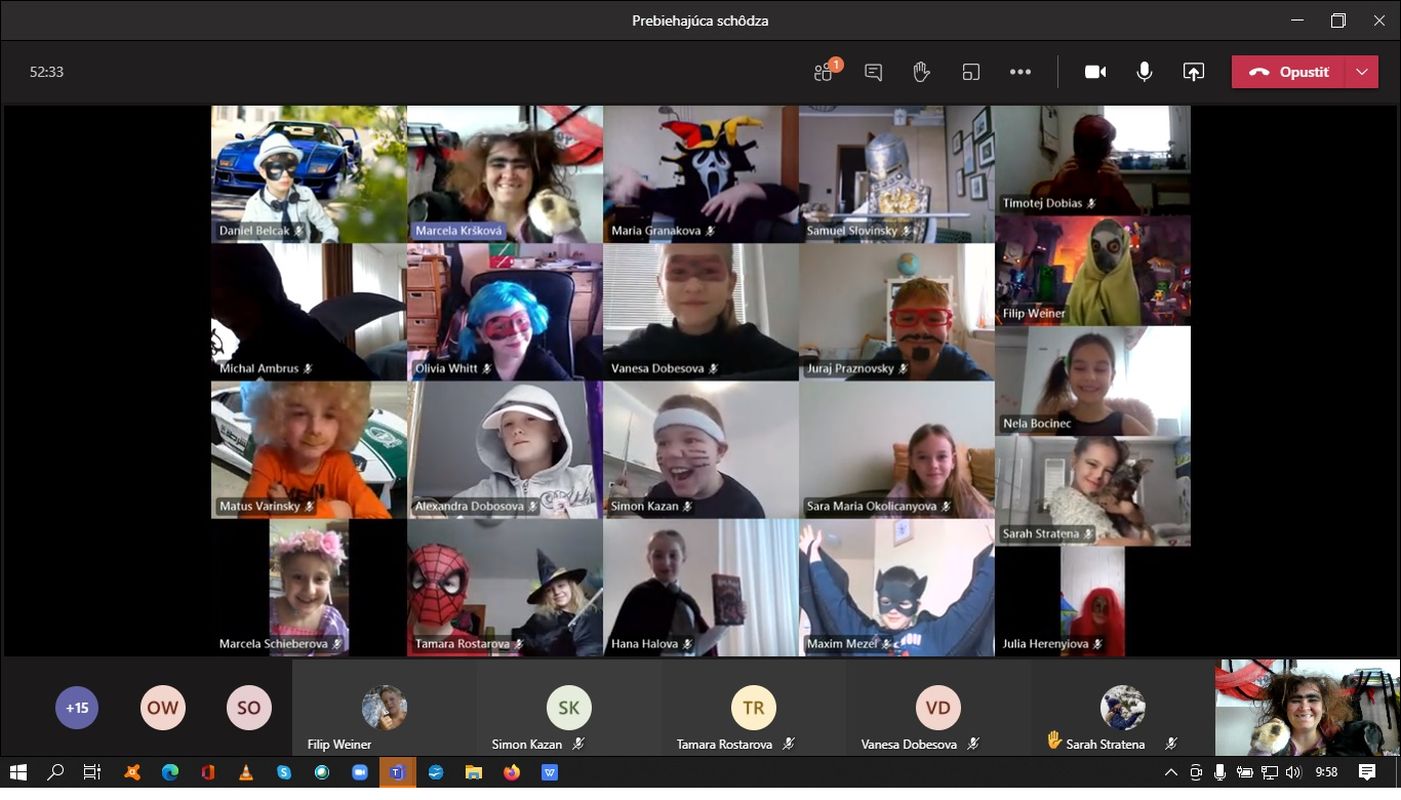The height and width of the screenshot is (800, 1401).
Task: Launch Microsoft Edge from the taskbar
Action: [170, 772]
